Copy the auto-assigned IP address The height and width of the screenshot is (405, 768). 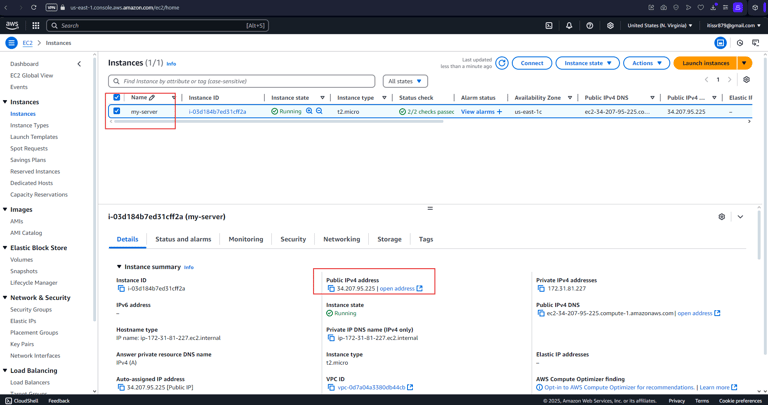tap(121, 387)
